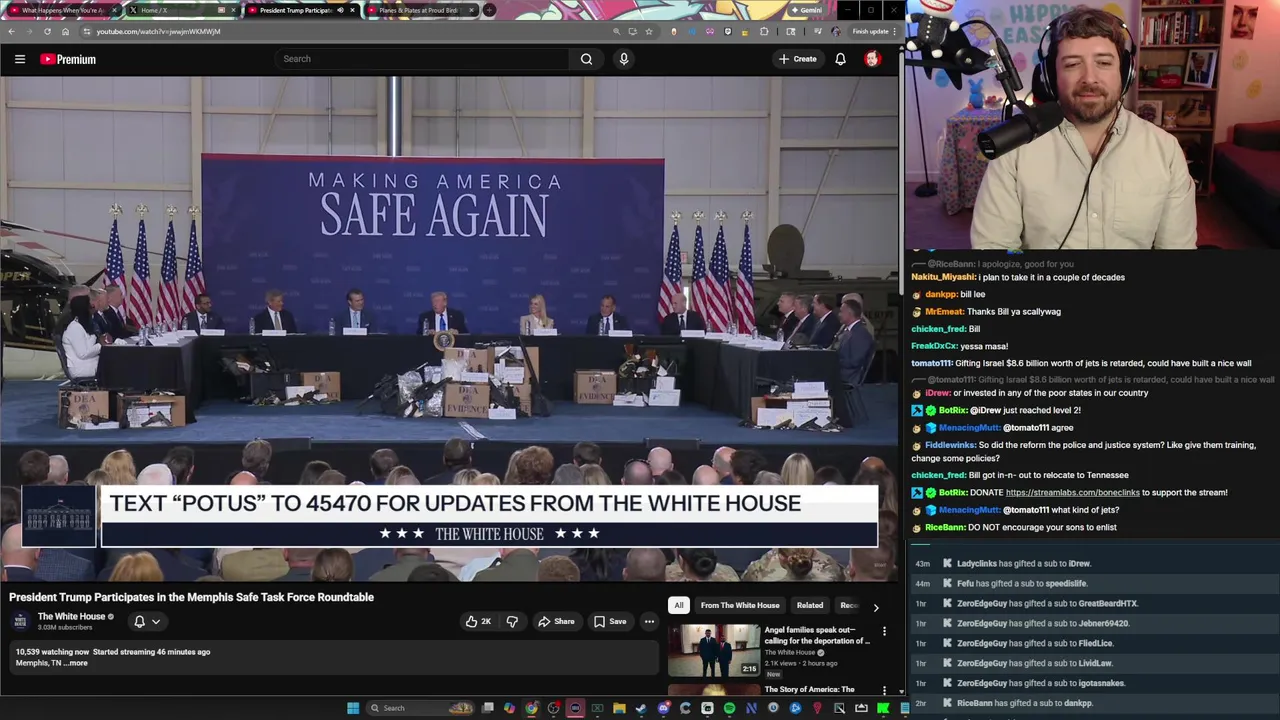Open Spotify from the taskbar
Screen dimensions: 1280x720
point(730,708)
